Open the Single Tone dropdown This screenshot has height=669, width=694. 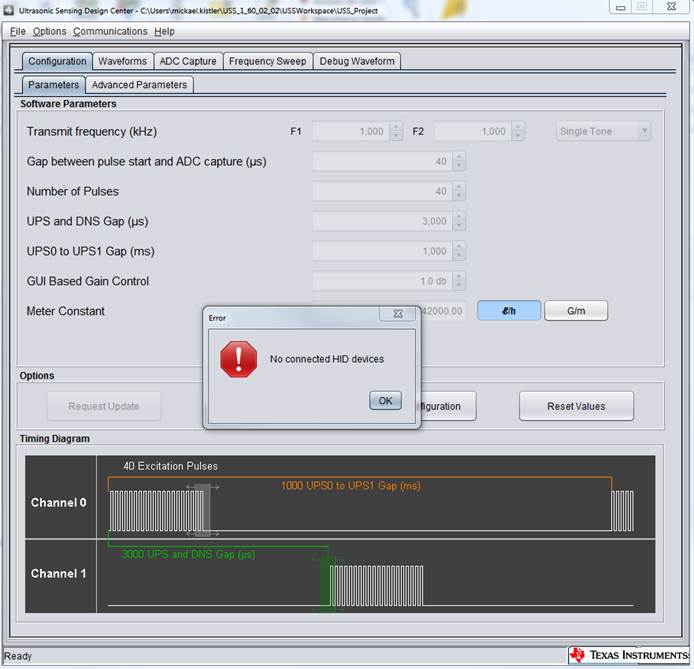tap(604, 131)
